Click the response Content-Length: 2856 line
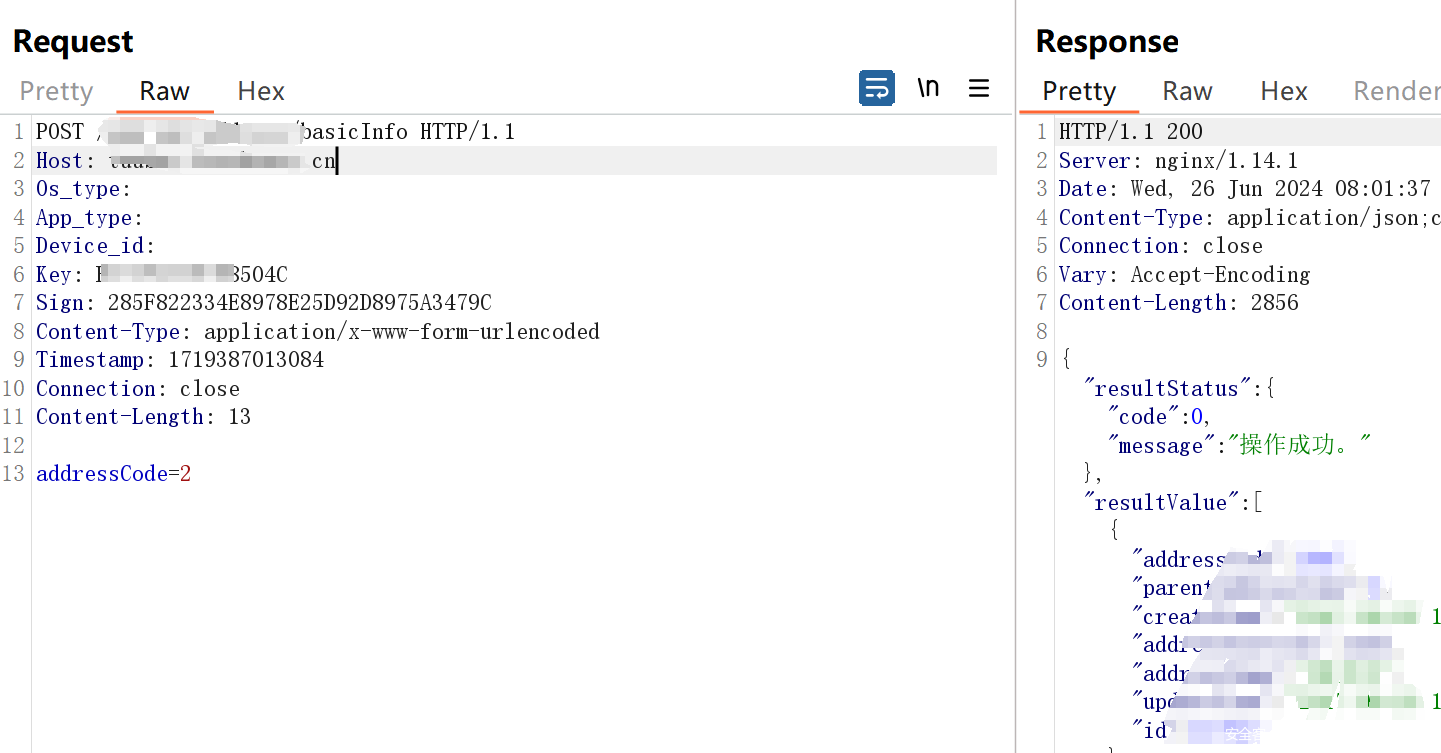 pyautogui.click(x=1178, y=303)
